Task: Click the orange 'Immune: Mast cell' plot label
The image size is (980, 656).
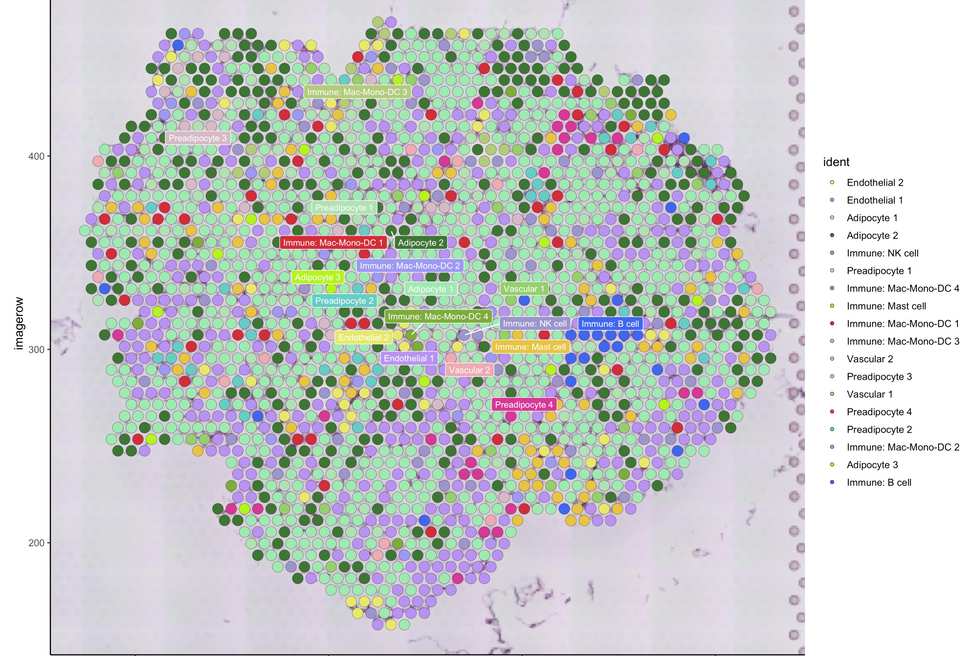Action: [x=530, y=347]
